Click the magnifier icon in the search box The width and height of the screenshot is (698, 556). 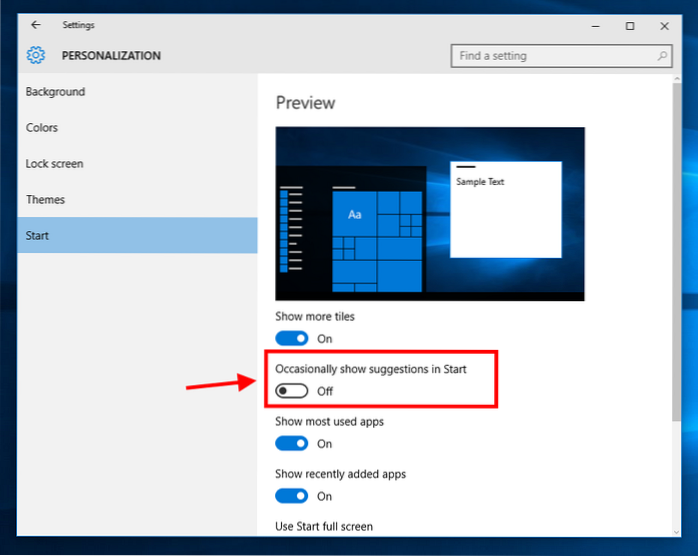[662, 56]
